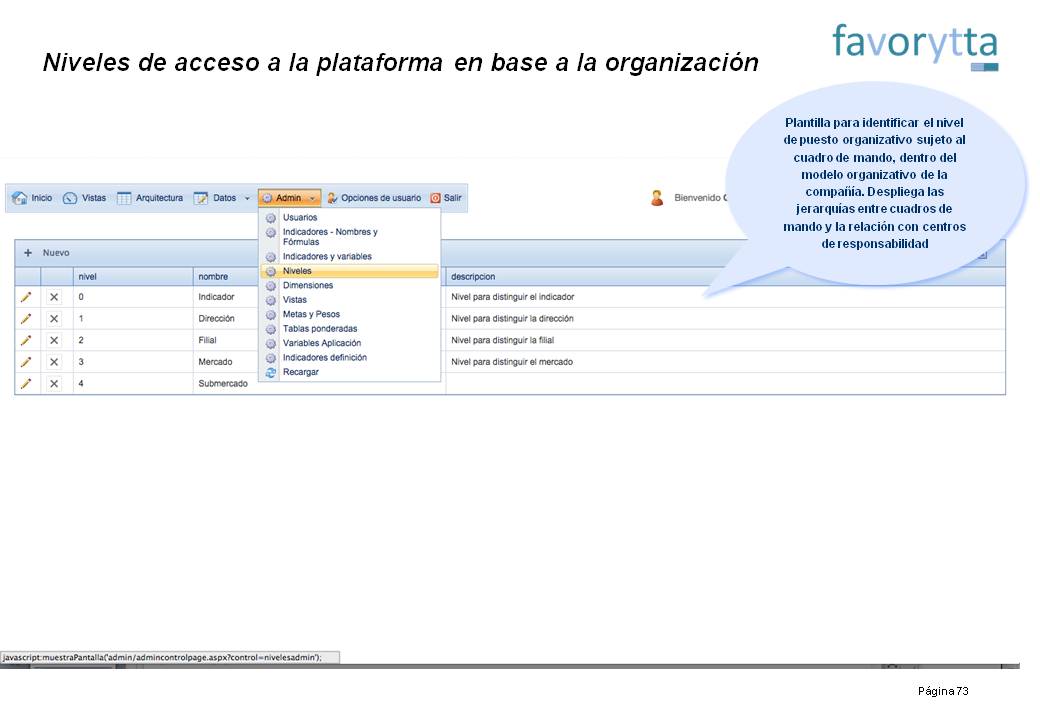
Task: Click the red Salir power icon
Action: 435,198
